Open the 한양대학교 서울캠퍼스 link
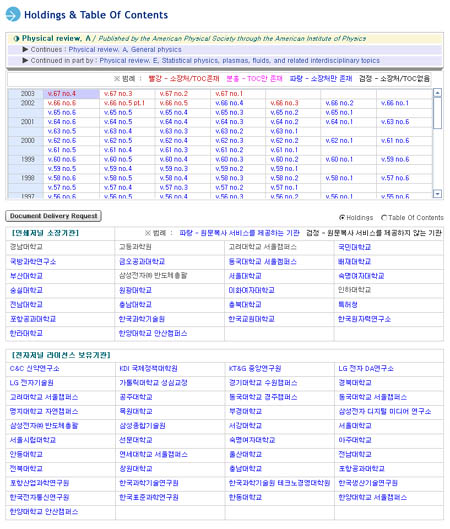Screen dimensions: 450x529 tap(373, 497)
